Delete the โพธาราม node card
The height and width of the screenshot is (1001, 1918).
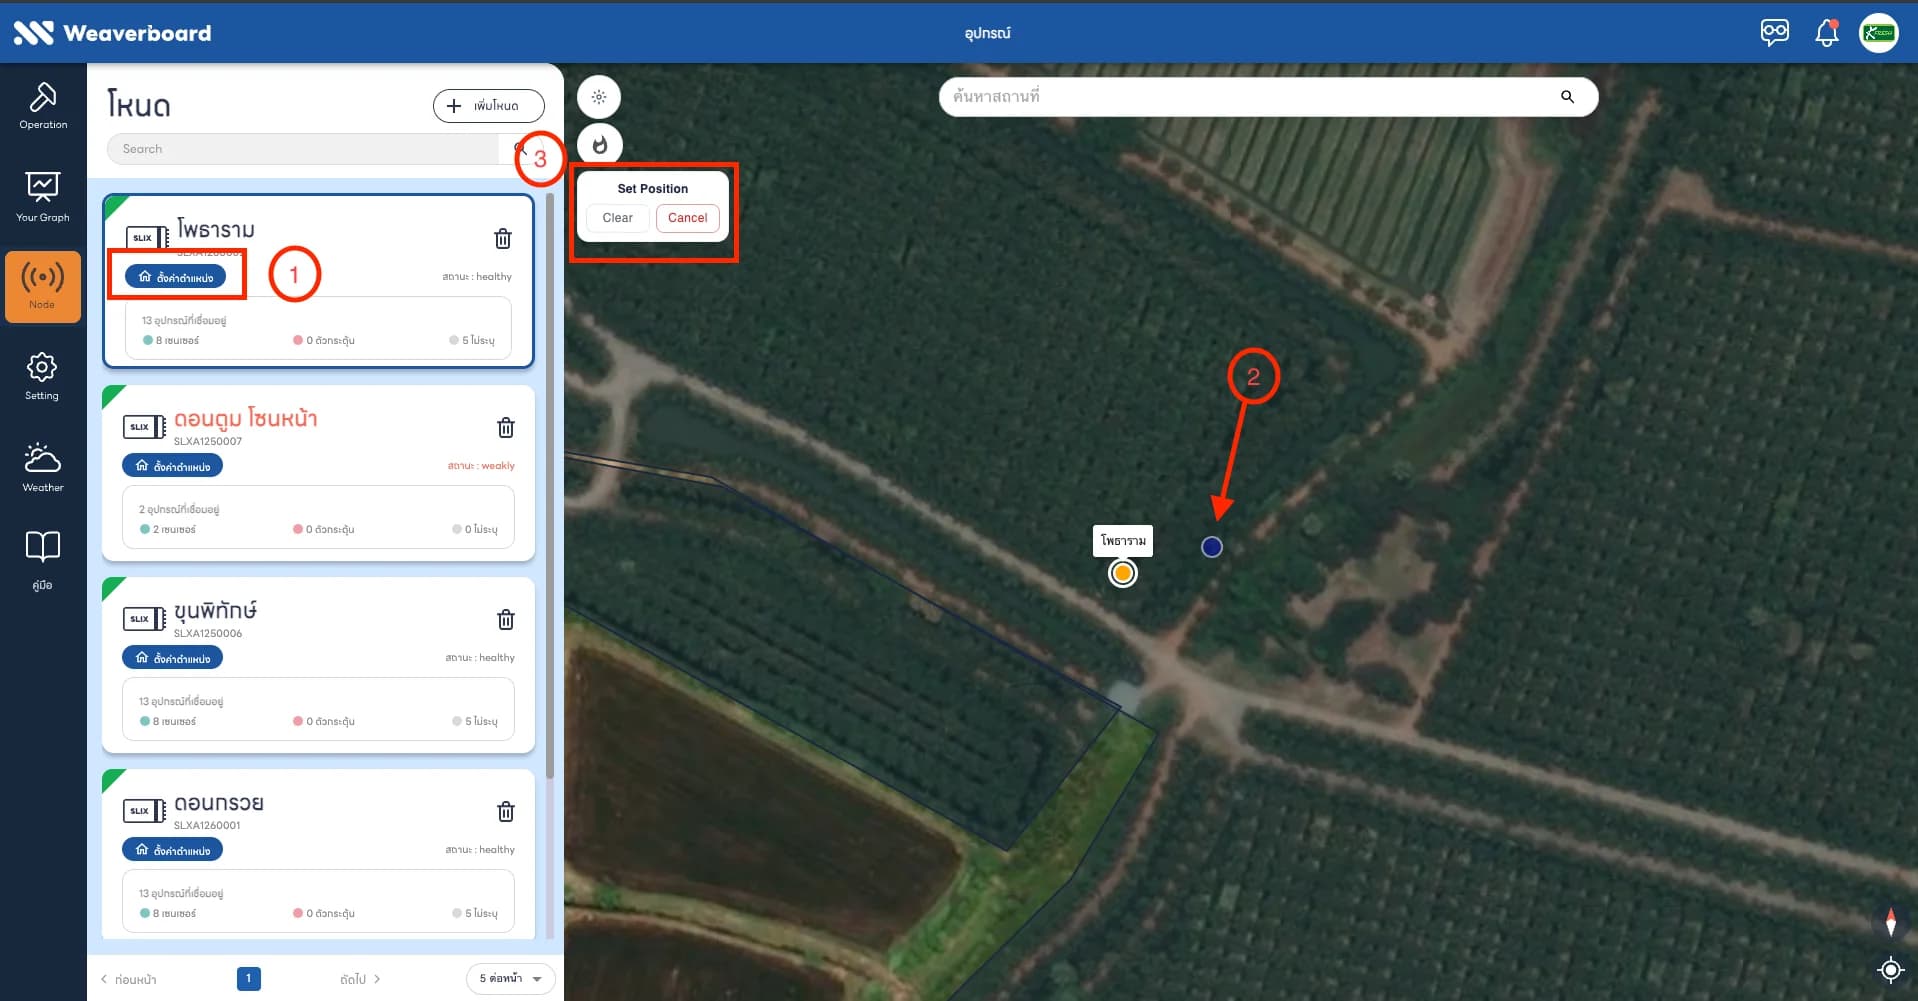[503, 238]
